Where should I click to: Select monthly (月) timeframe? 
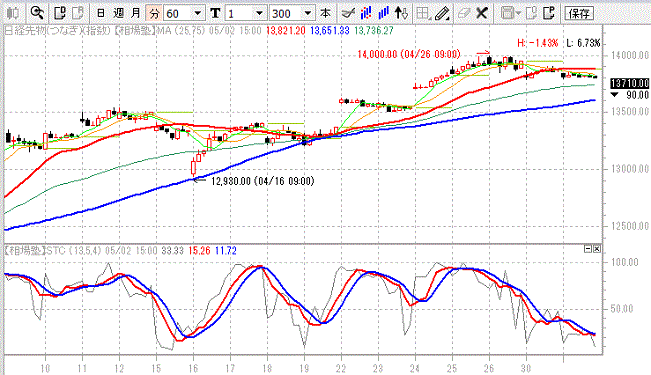coord(136,13)
